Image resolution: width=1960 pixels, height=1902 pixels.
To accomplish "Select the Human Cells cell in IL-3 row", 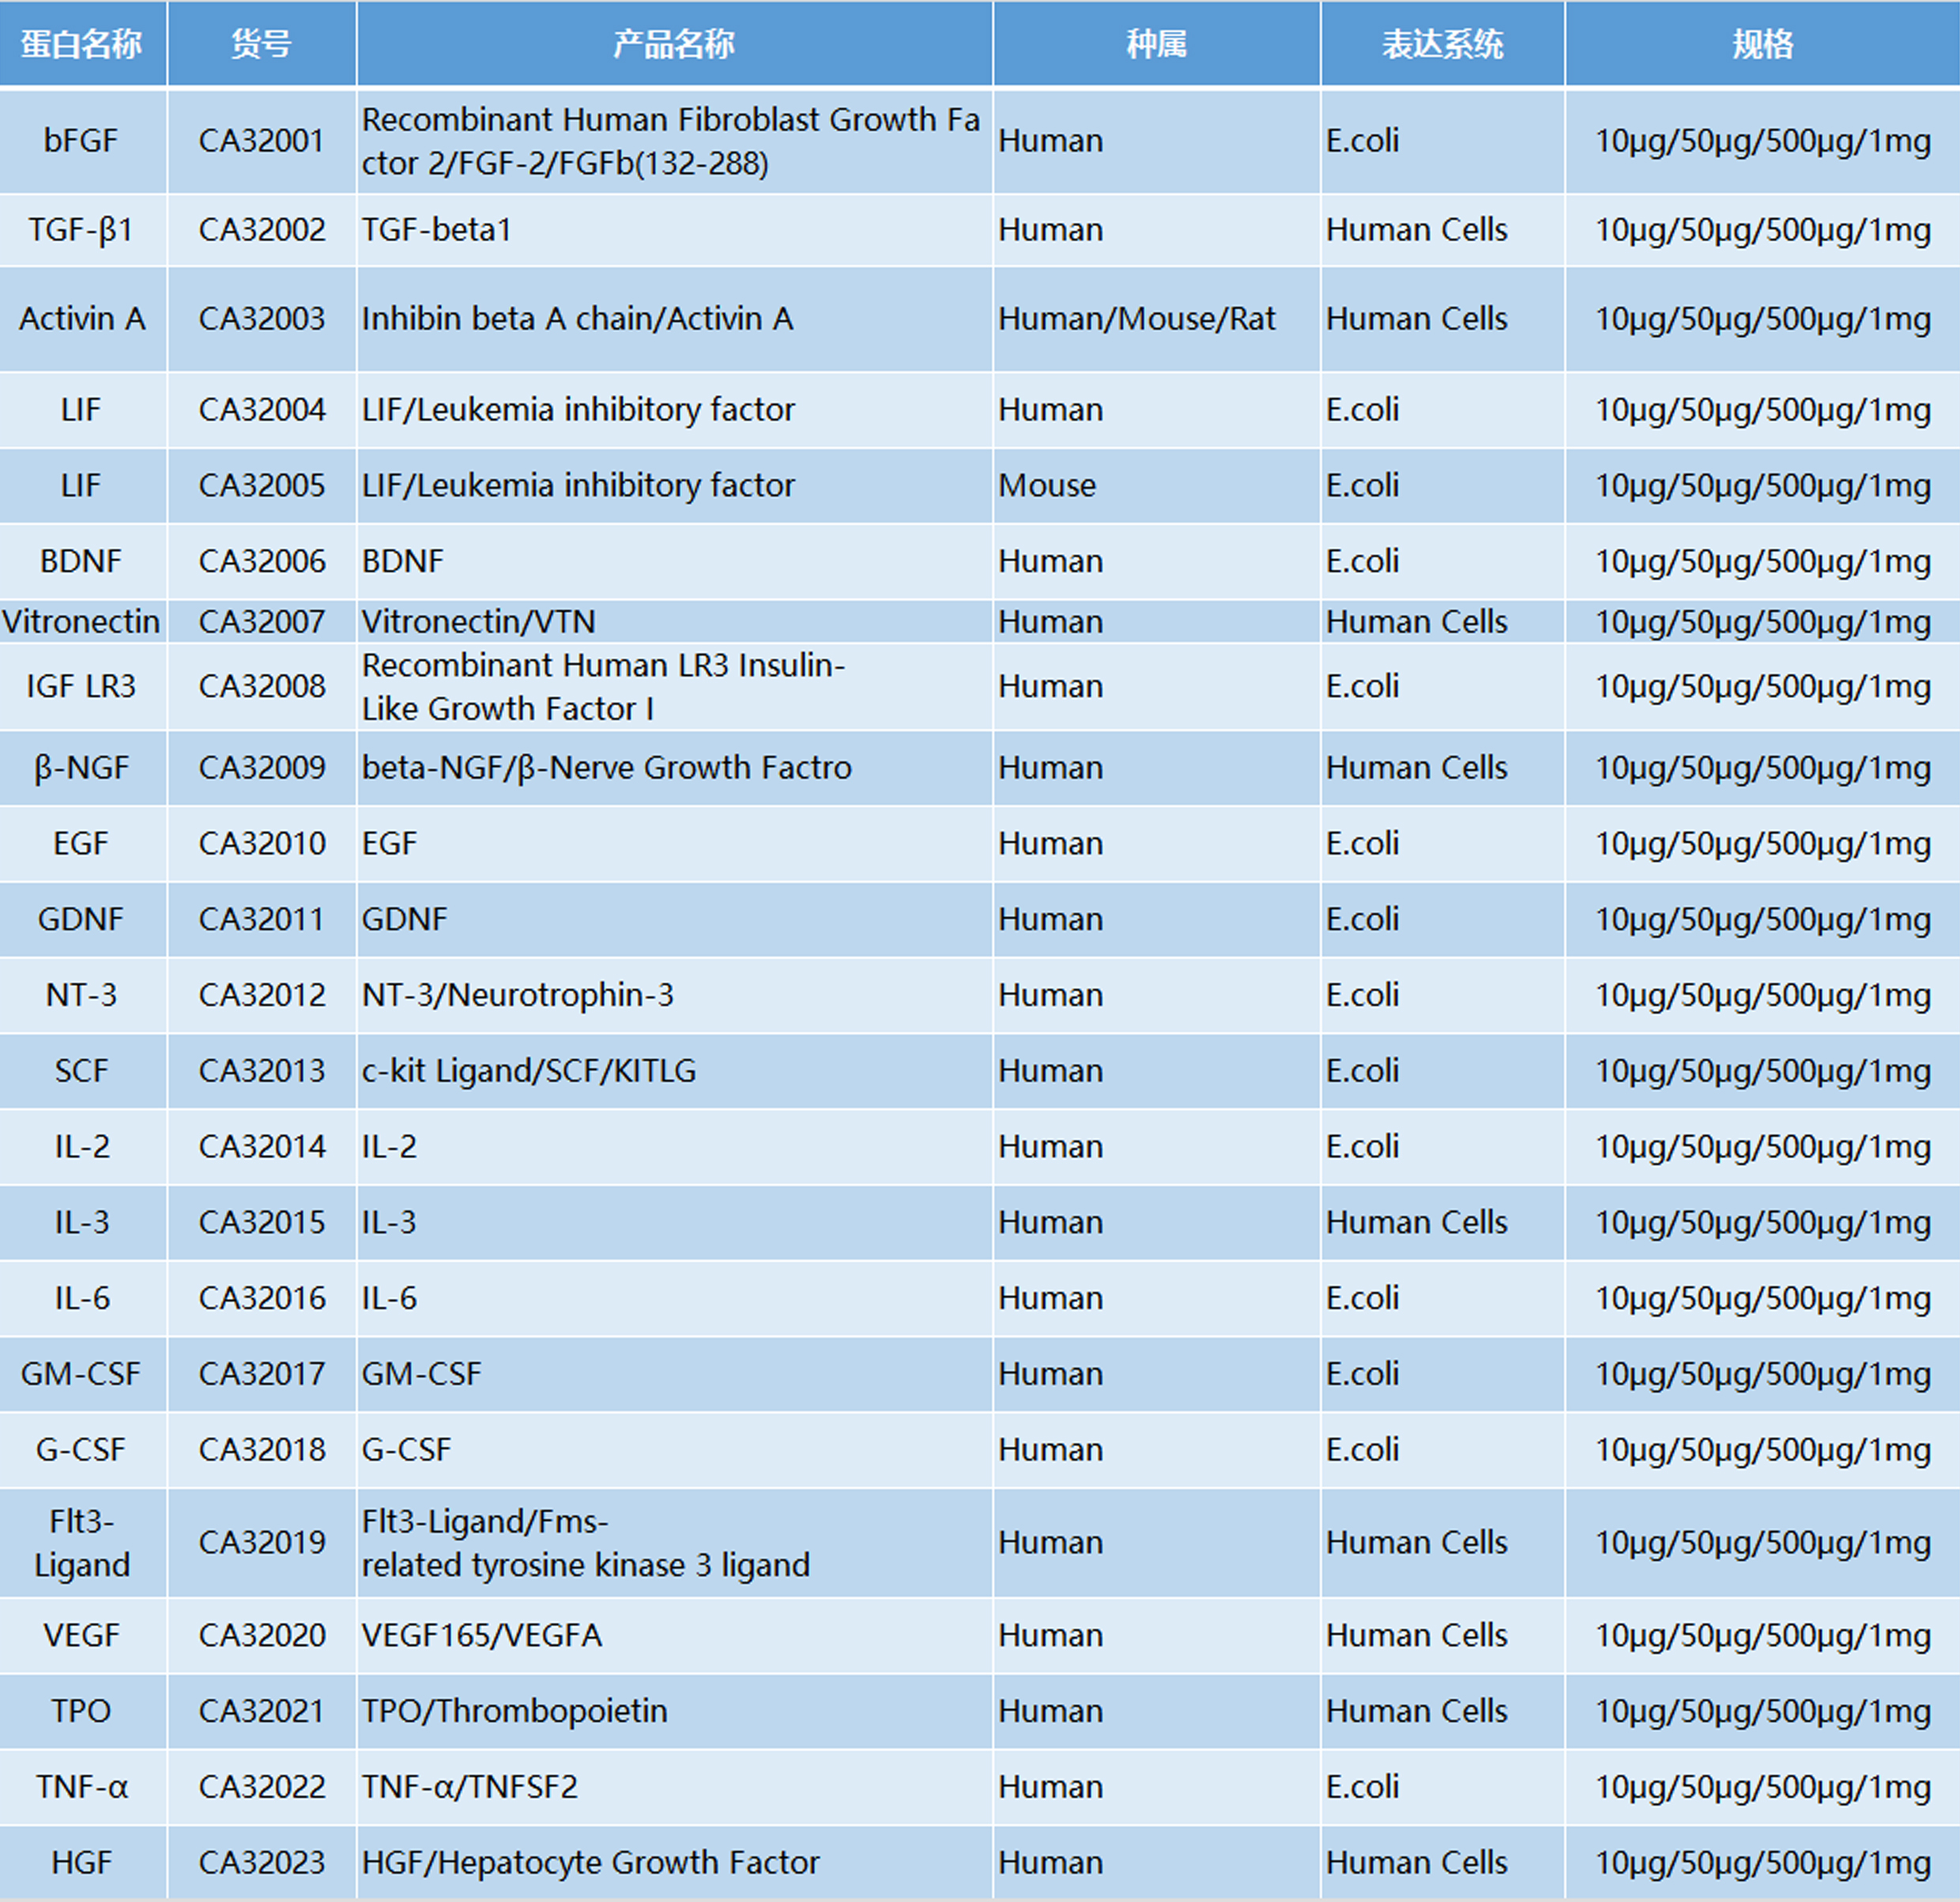I will (x=1443, y=1223).
